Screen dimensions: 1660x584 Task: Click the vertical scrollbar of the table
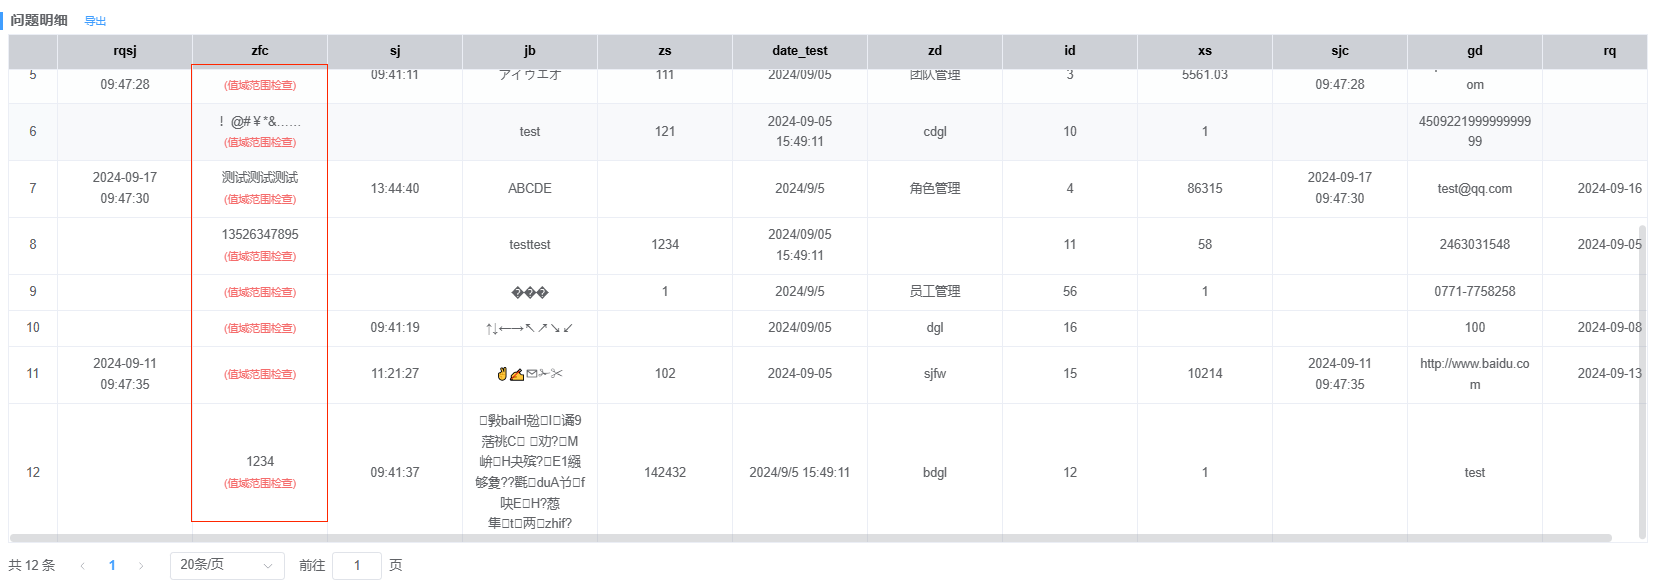pyautogui.click(x=1642, y=380)
